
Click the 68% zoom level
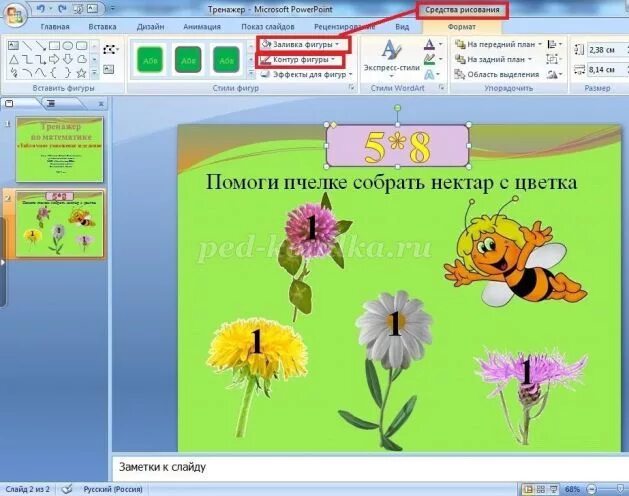coord(572,489)
